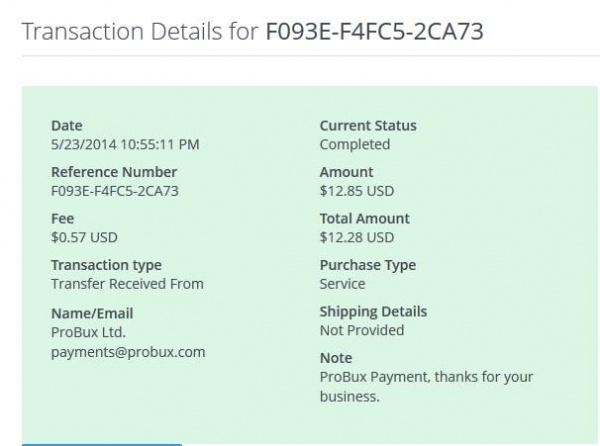Click the blue button below the details panel
The width and height of the screenshot is (600, 446).
pos(102,443)
